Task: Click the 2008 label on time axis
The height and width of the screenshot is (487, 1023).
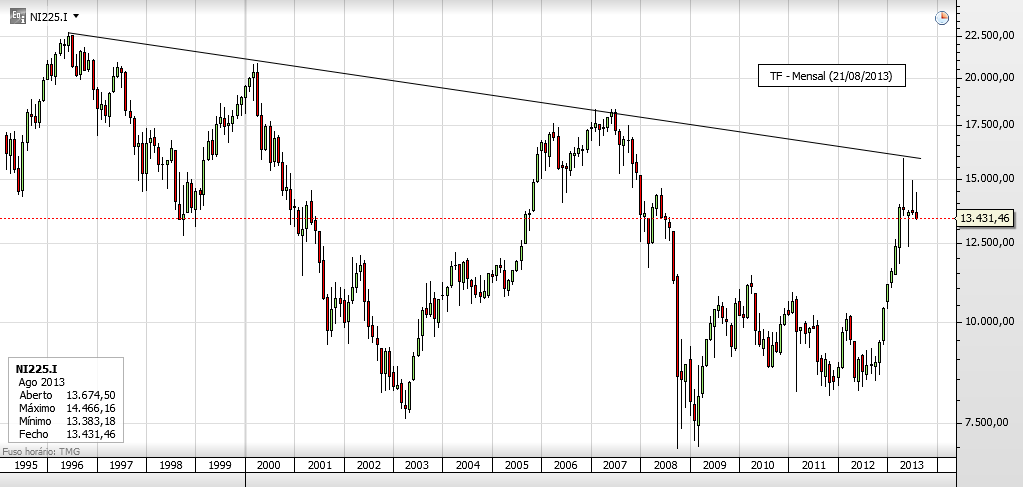Action: coord(664,466)
